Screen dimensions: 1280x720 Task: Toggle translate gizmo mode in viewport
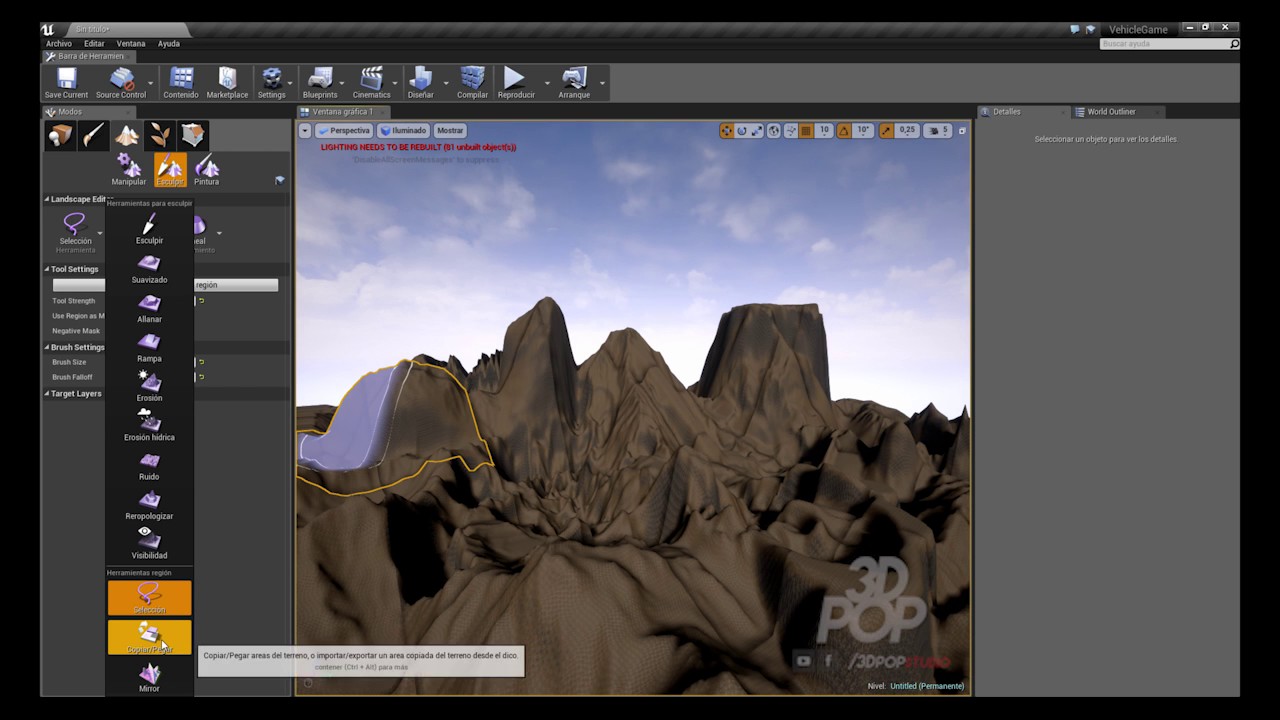pyautogui.click(x=727, y=131)
